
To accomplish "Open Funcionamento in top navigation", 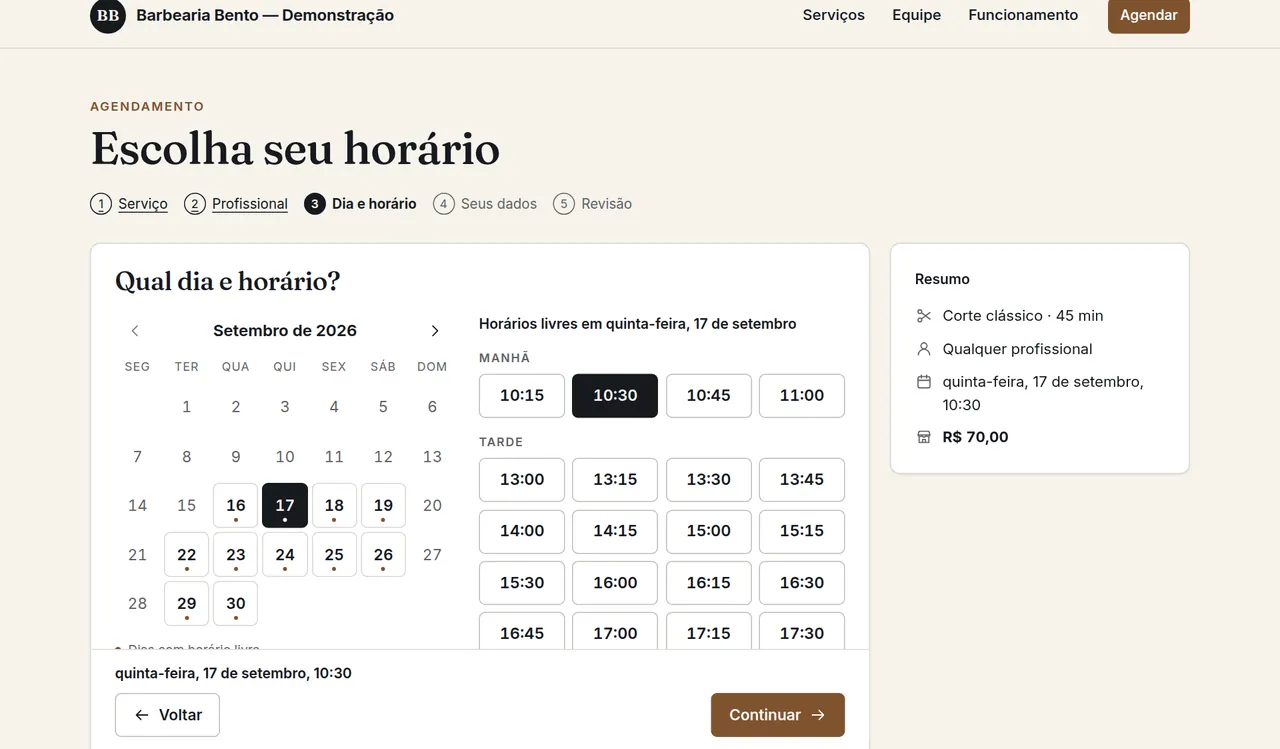I will 1023,15.
